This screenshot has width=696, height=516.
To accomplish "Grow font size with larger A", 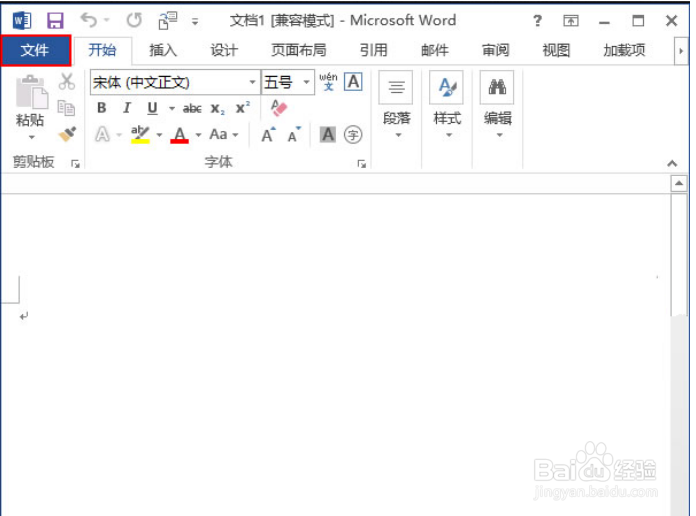I will coord(268,135).
